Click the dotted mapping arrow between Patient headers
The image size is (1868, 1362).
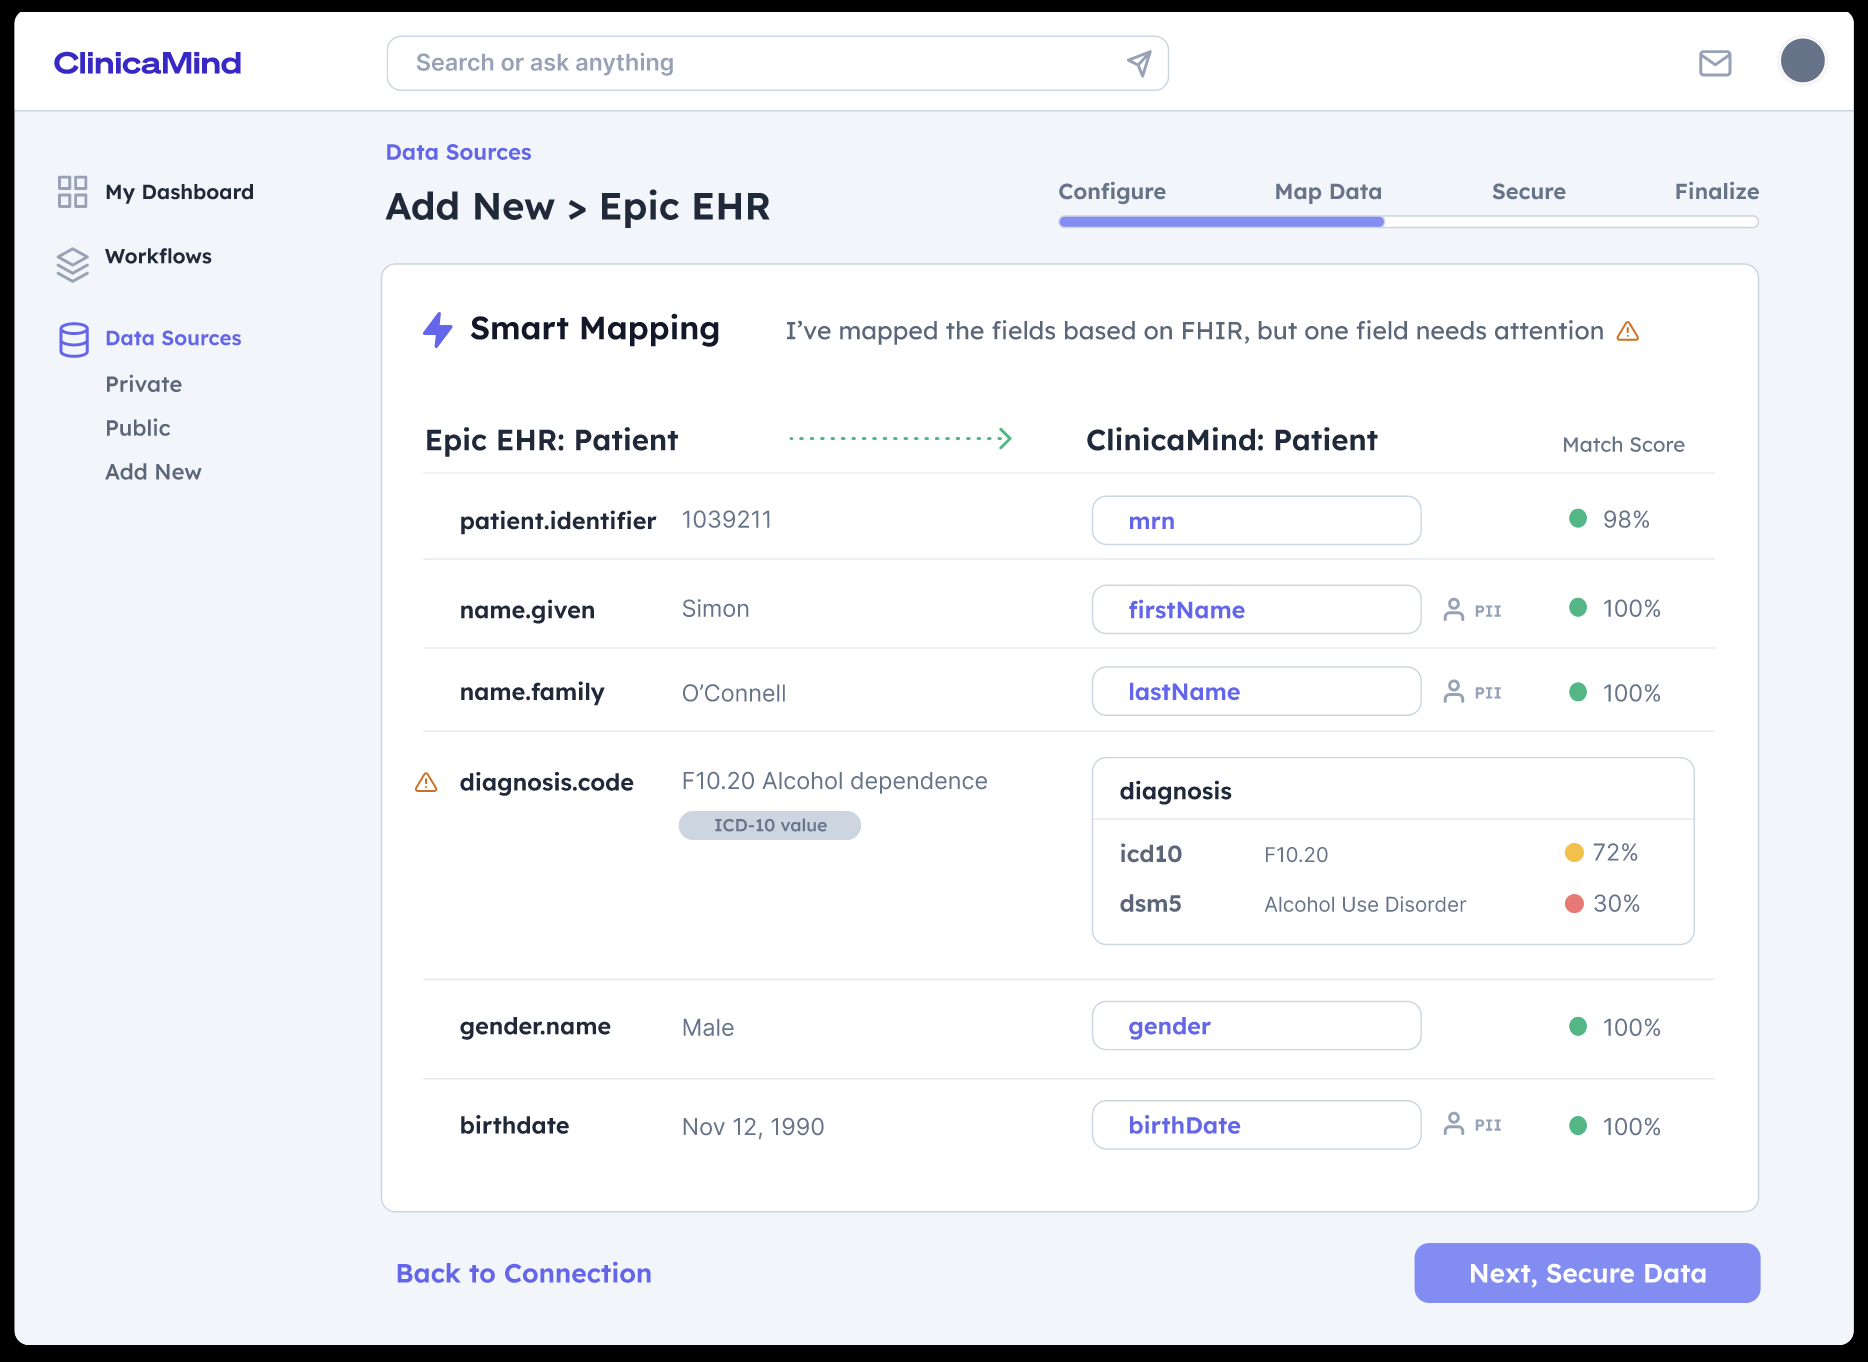point(901,438)
